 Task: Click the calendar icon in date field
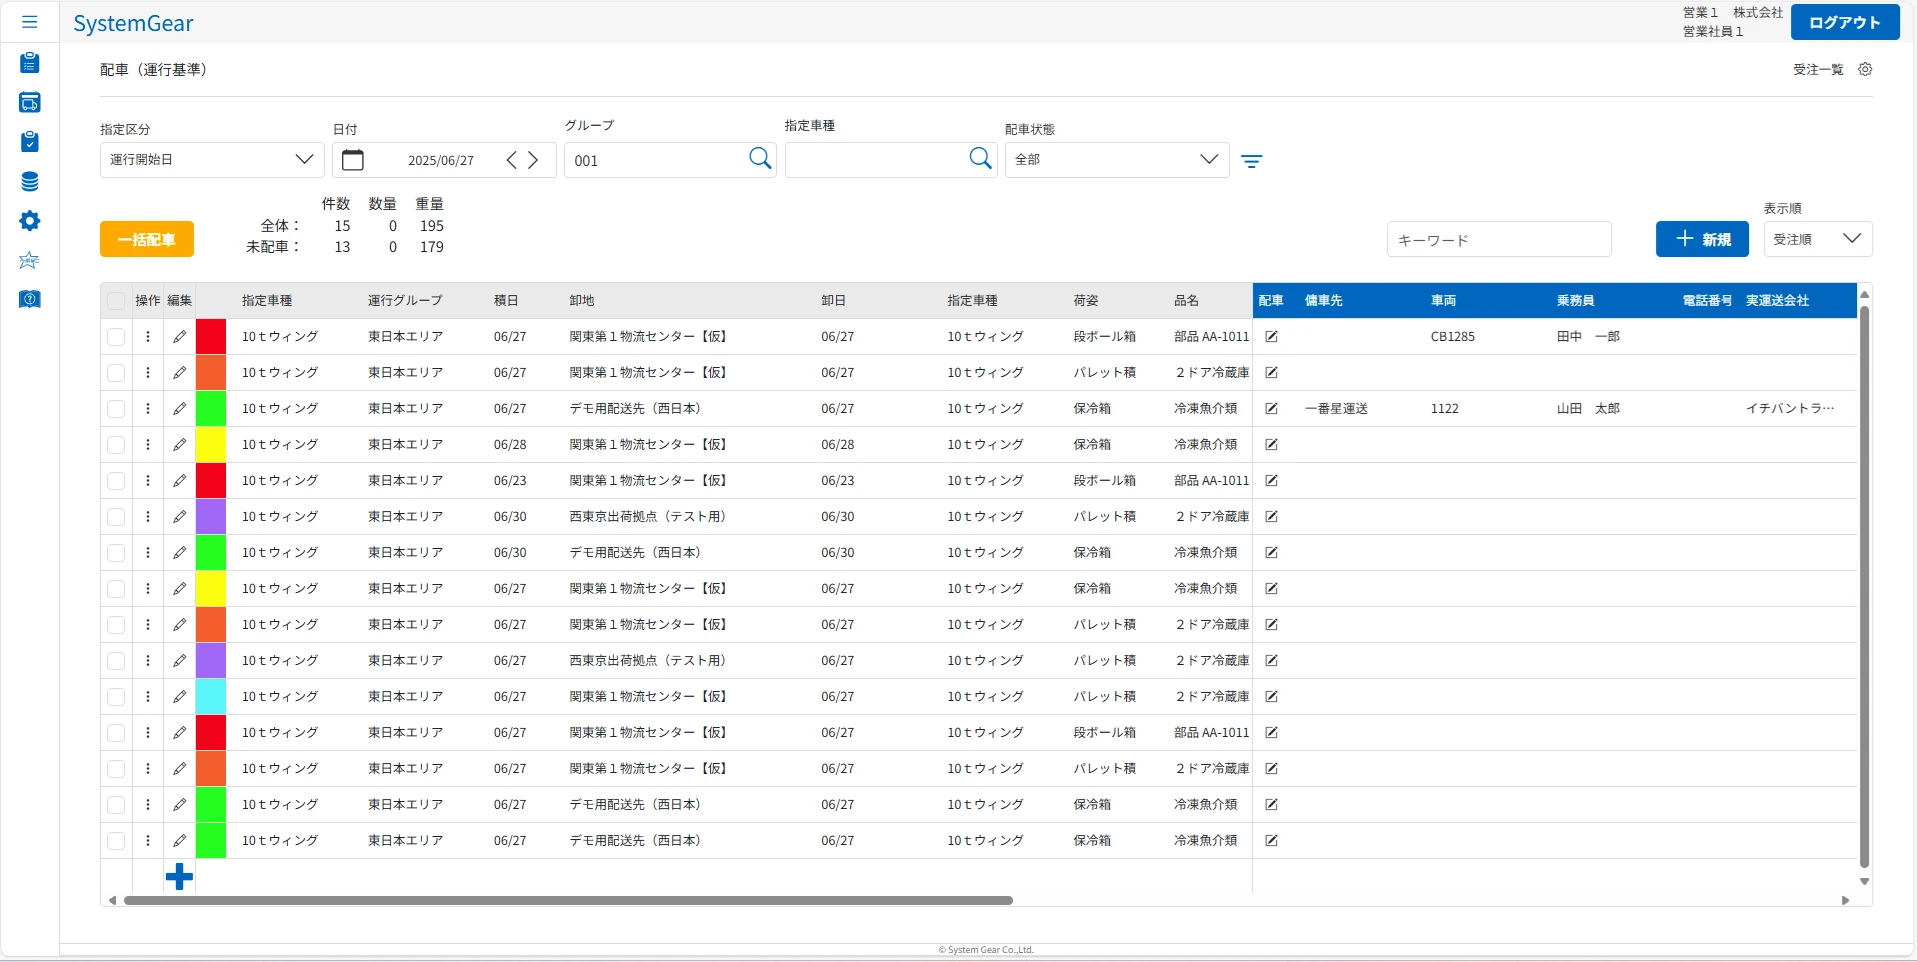pyautogui.click(x=353, y=160)
